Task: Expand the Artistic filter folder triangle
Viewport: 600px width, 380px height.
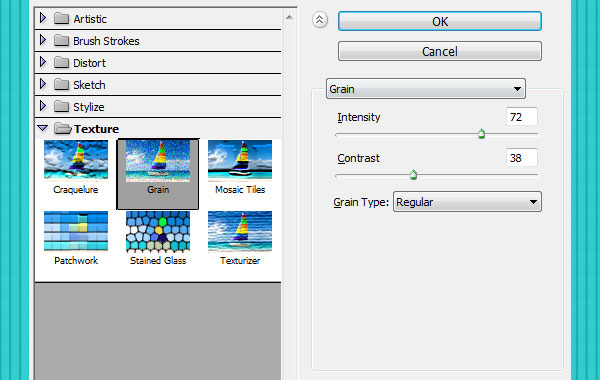Action: pyautogui.click(x=43, y=18)
